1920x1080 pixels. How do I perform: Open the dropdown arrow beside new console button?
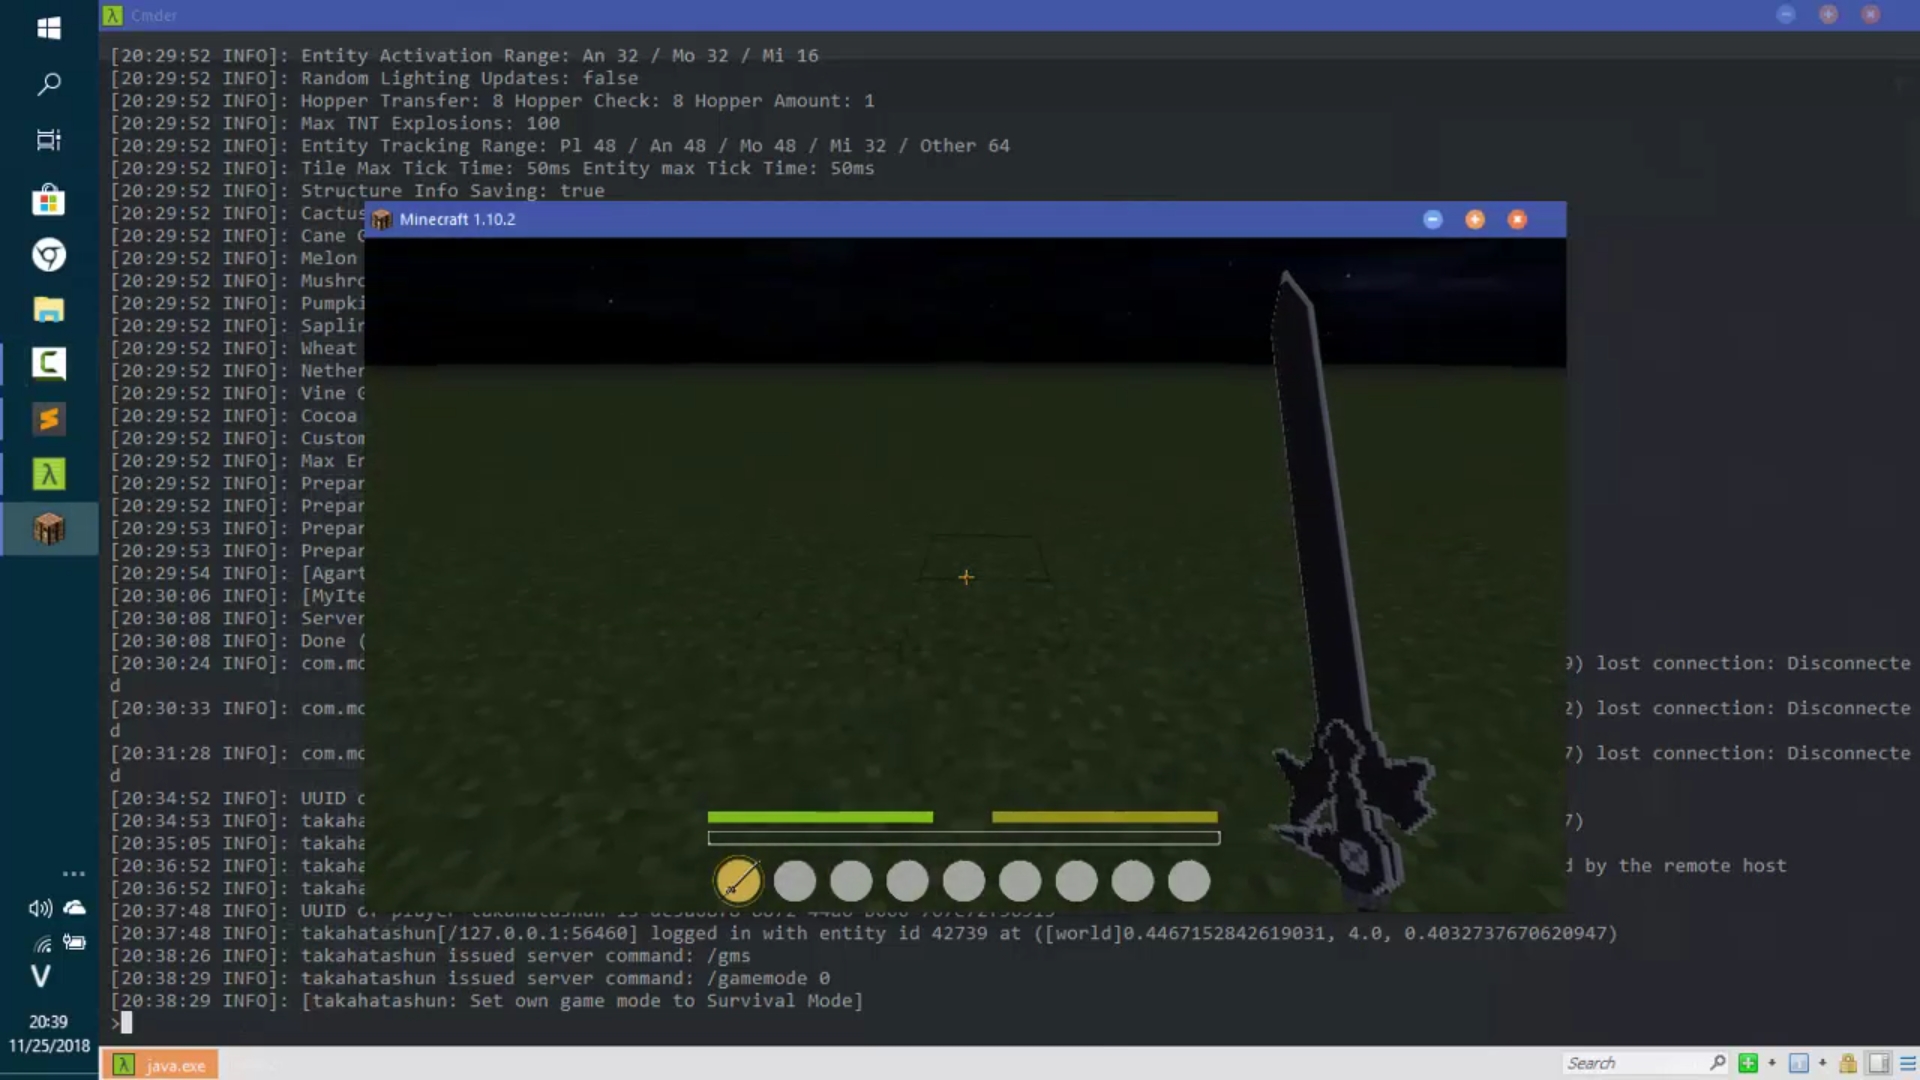1772,1063
